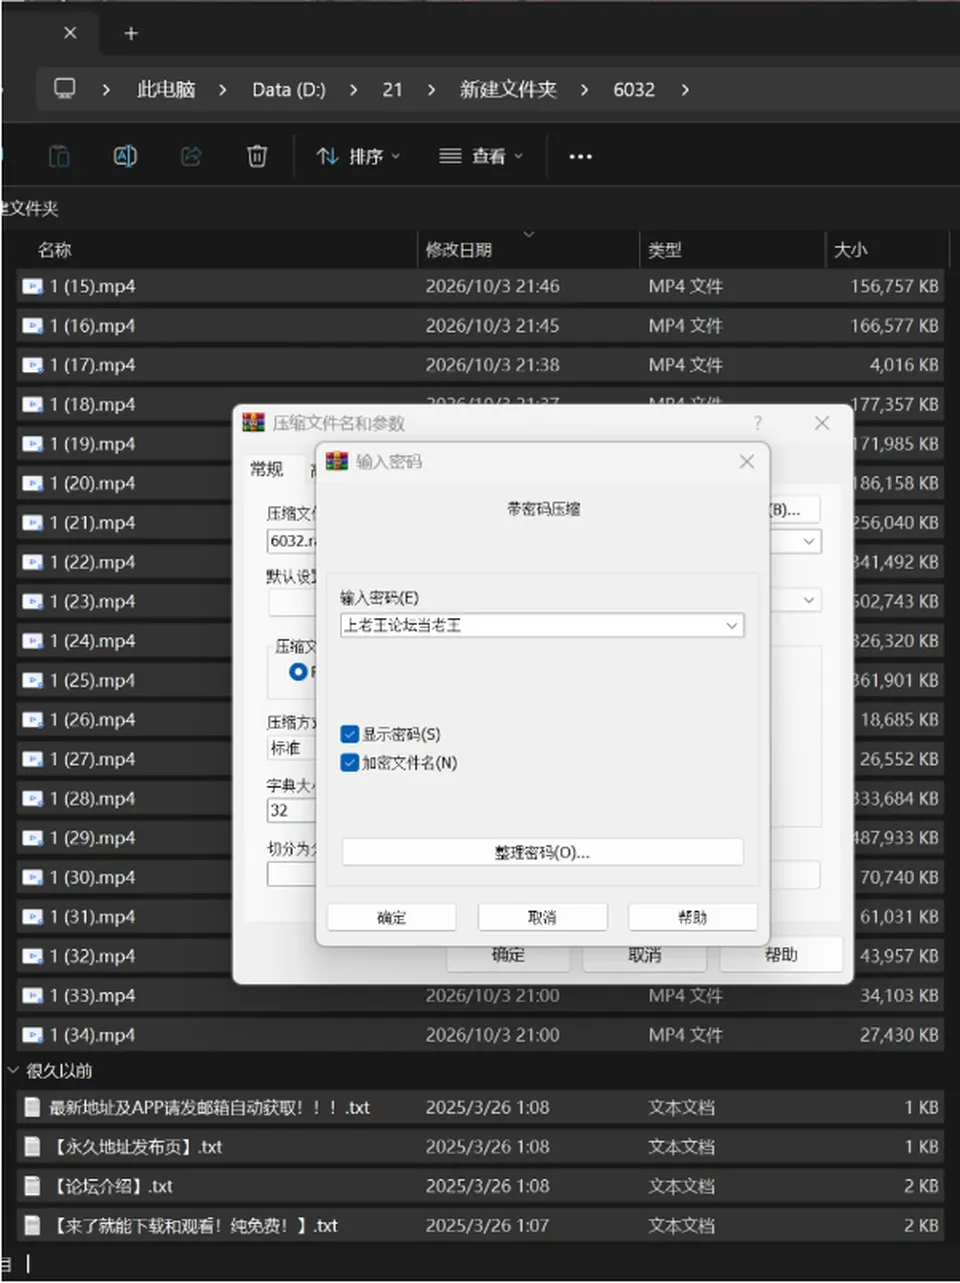The height and width of the screenshot is (1283, 960).
Task: Select the radio button under 压缩文件格式
Action: 297,672
